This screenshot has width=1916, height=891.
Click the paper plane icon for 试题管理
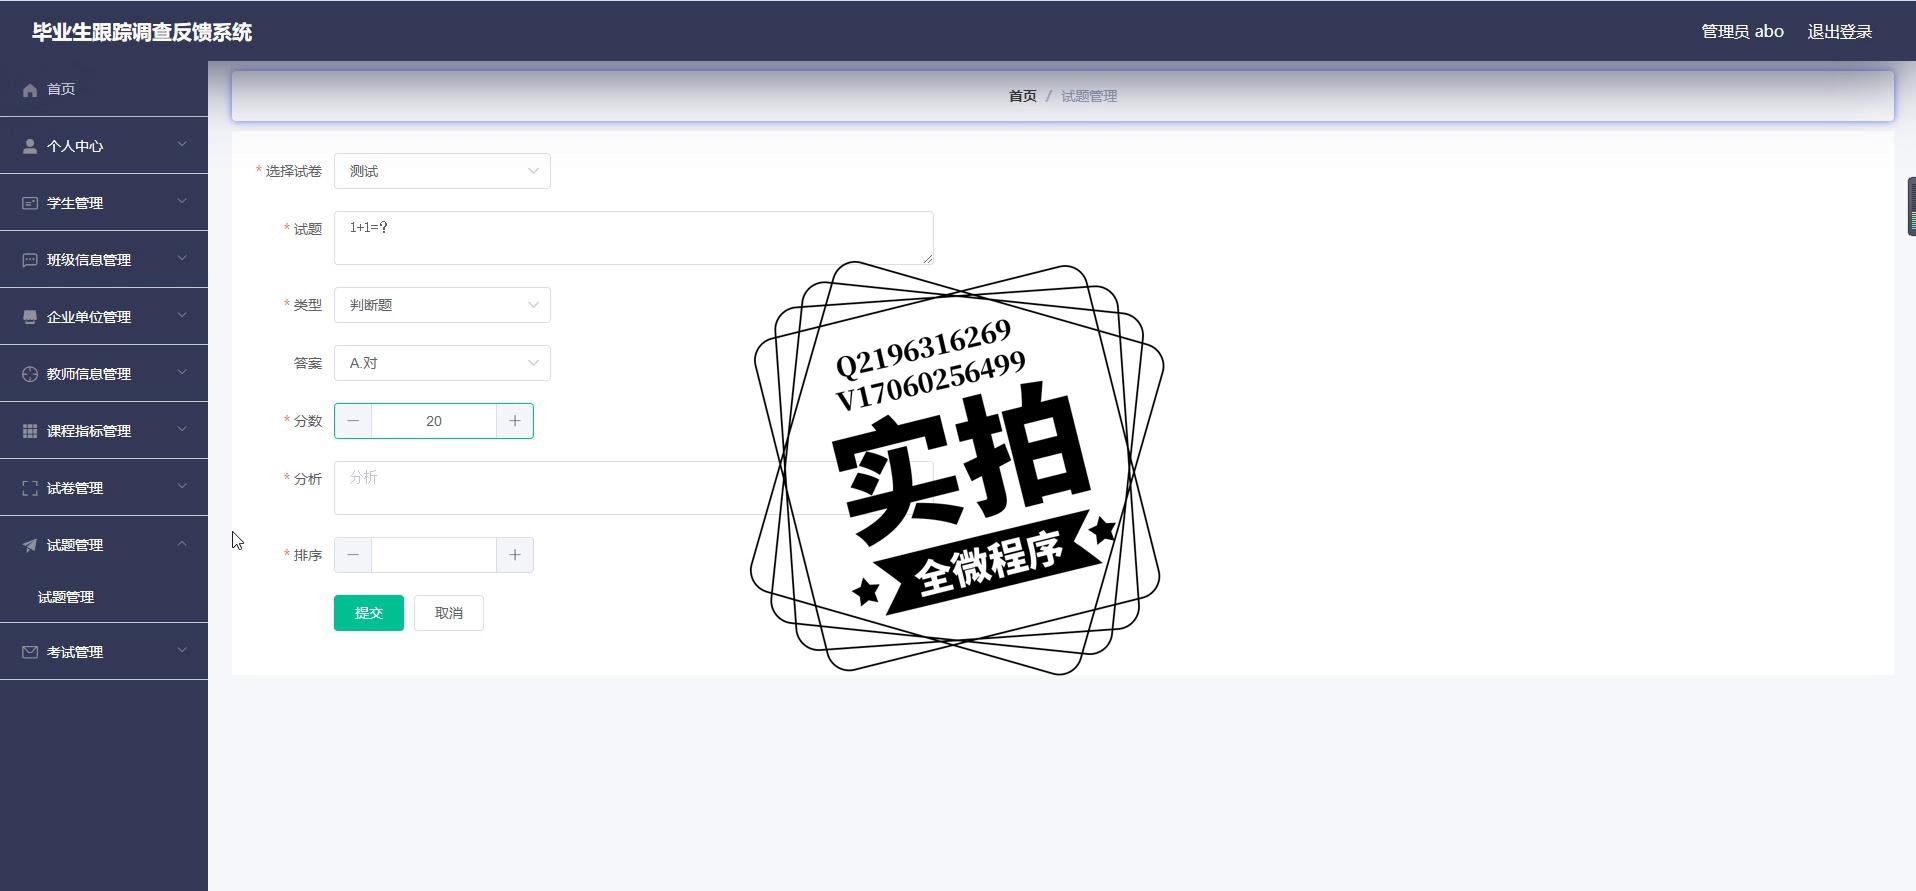(30, 545)
